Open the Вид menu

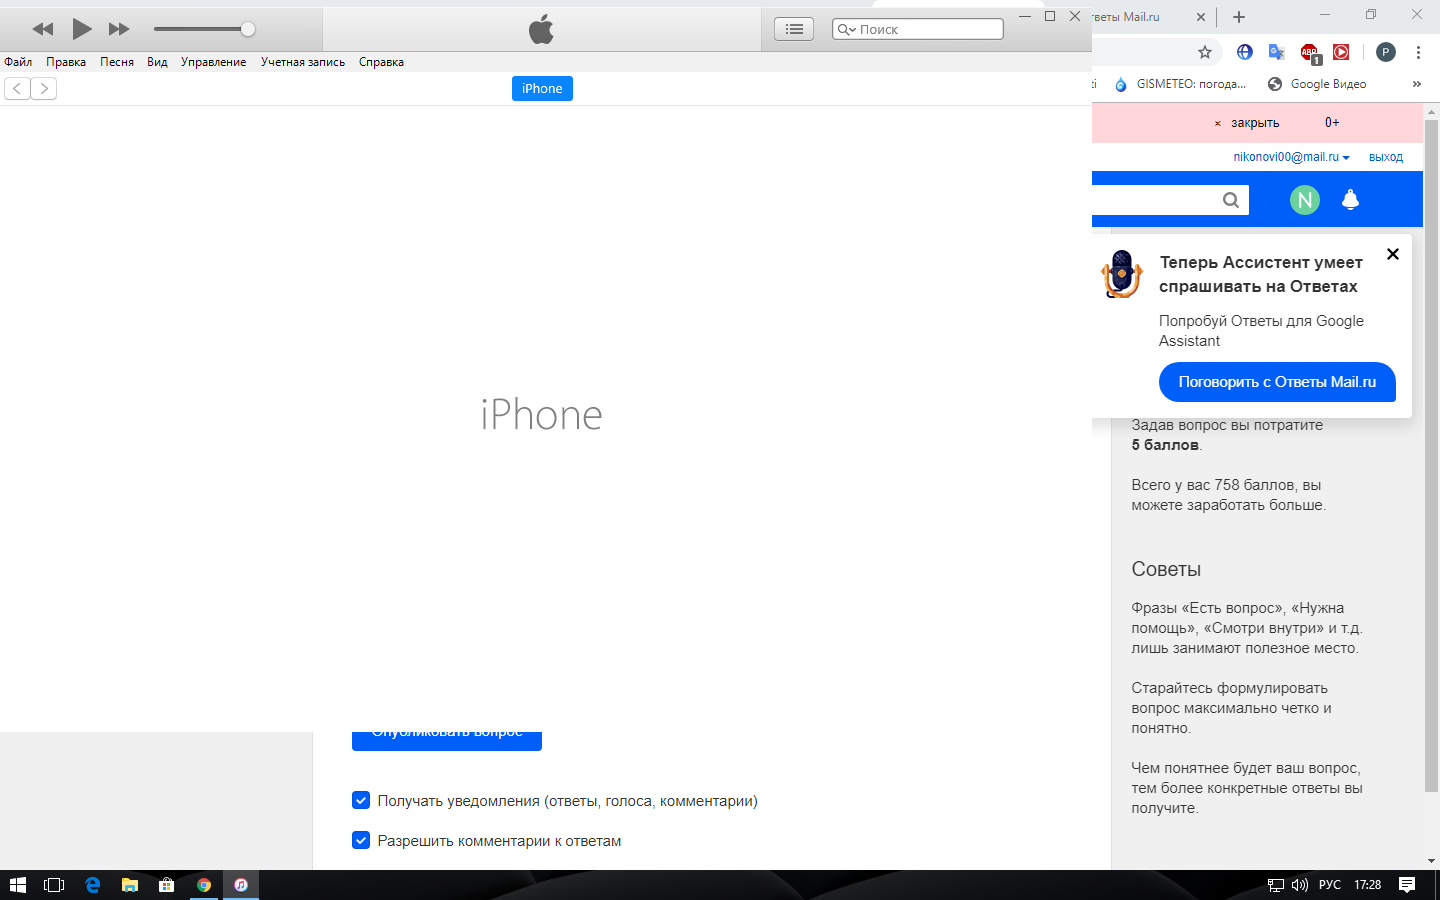click(157, 62)
